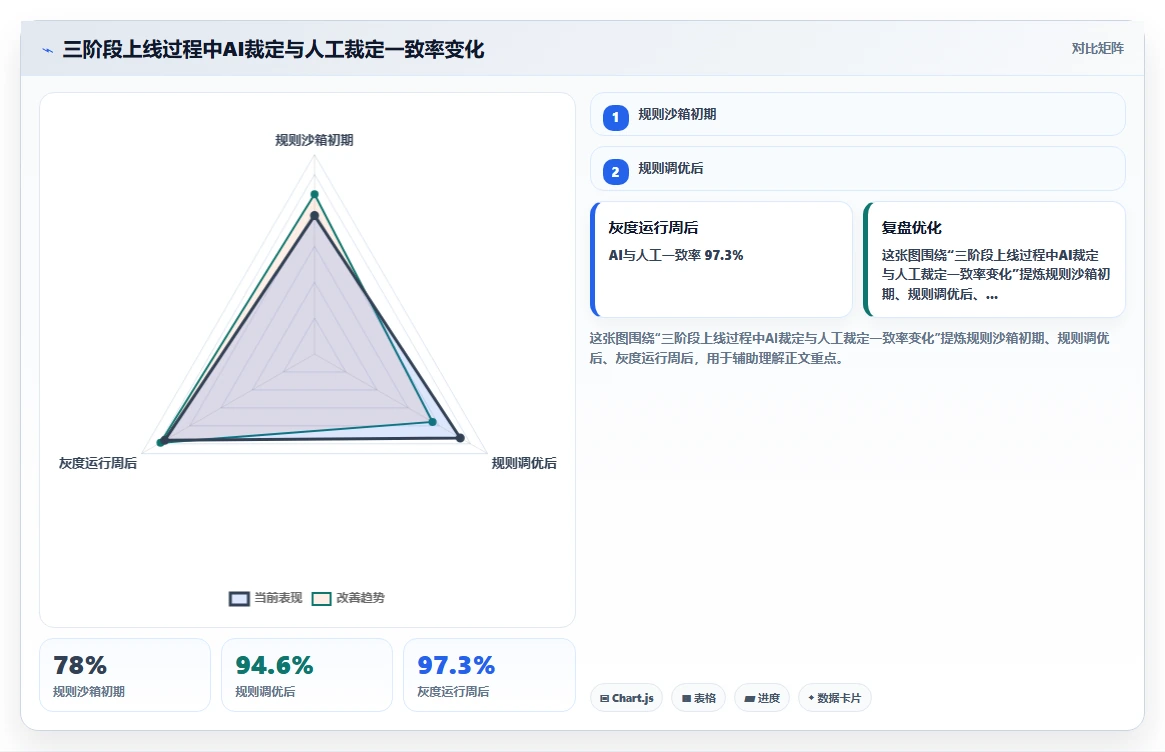1165x752 pixels.
Task: Click the 94.6% 规则调优后 stat card
Action: pyautogui.click(x=307, y=675)
